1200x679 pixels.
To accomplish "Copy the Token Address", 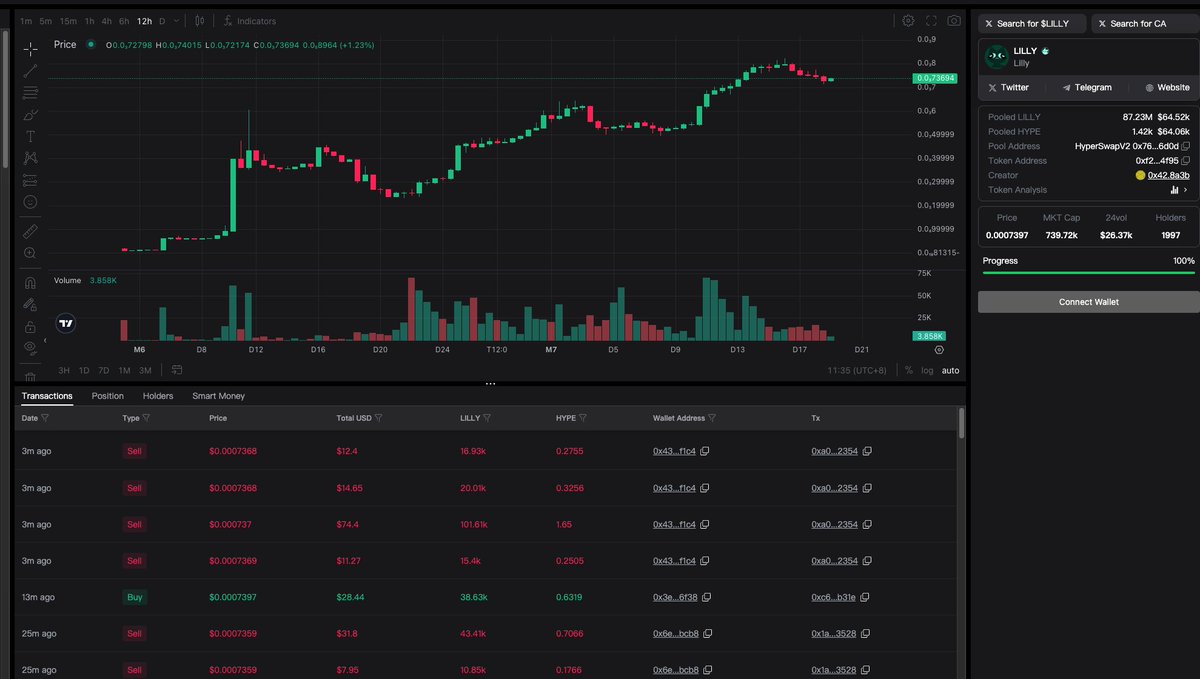I will (x=1186, y=161).
